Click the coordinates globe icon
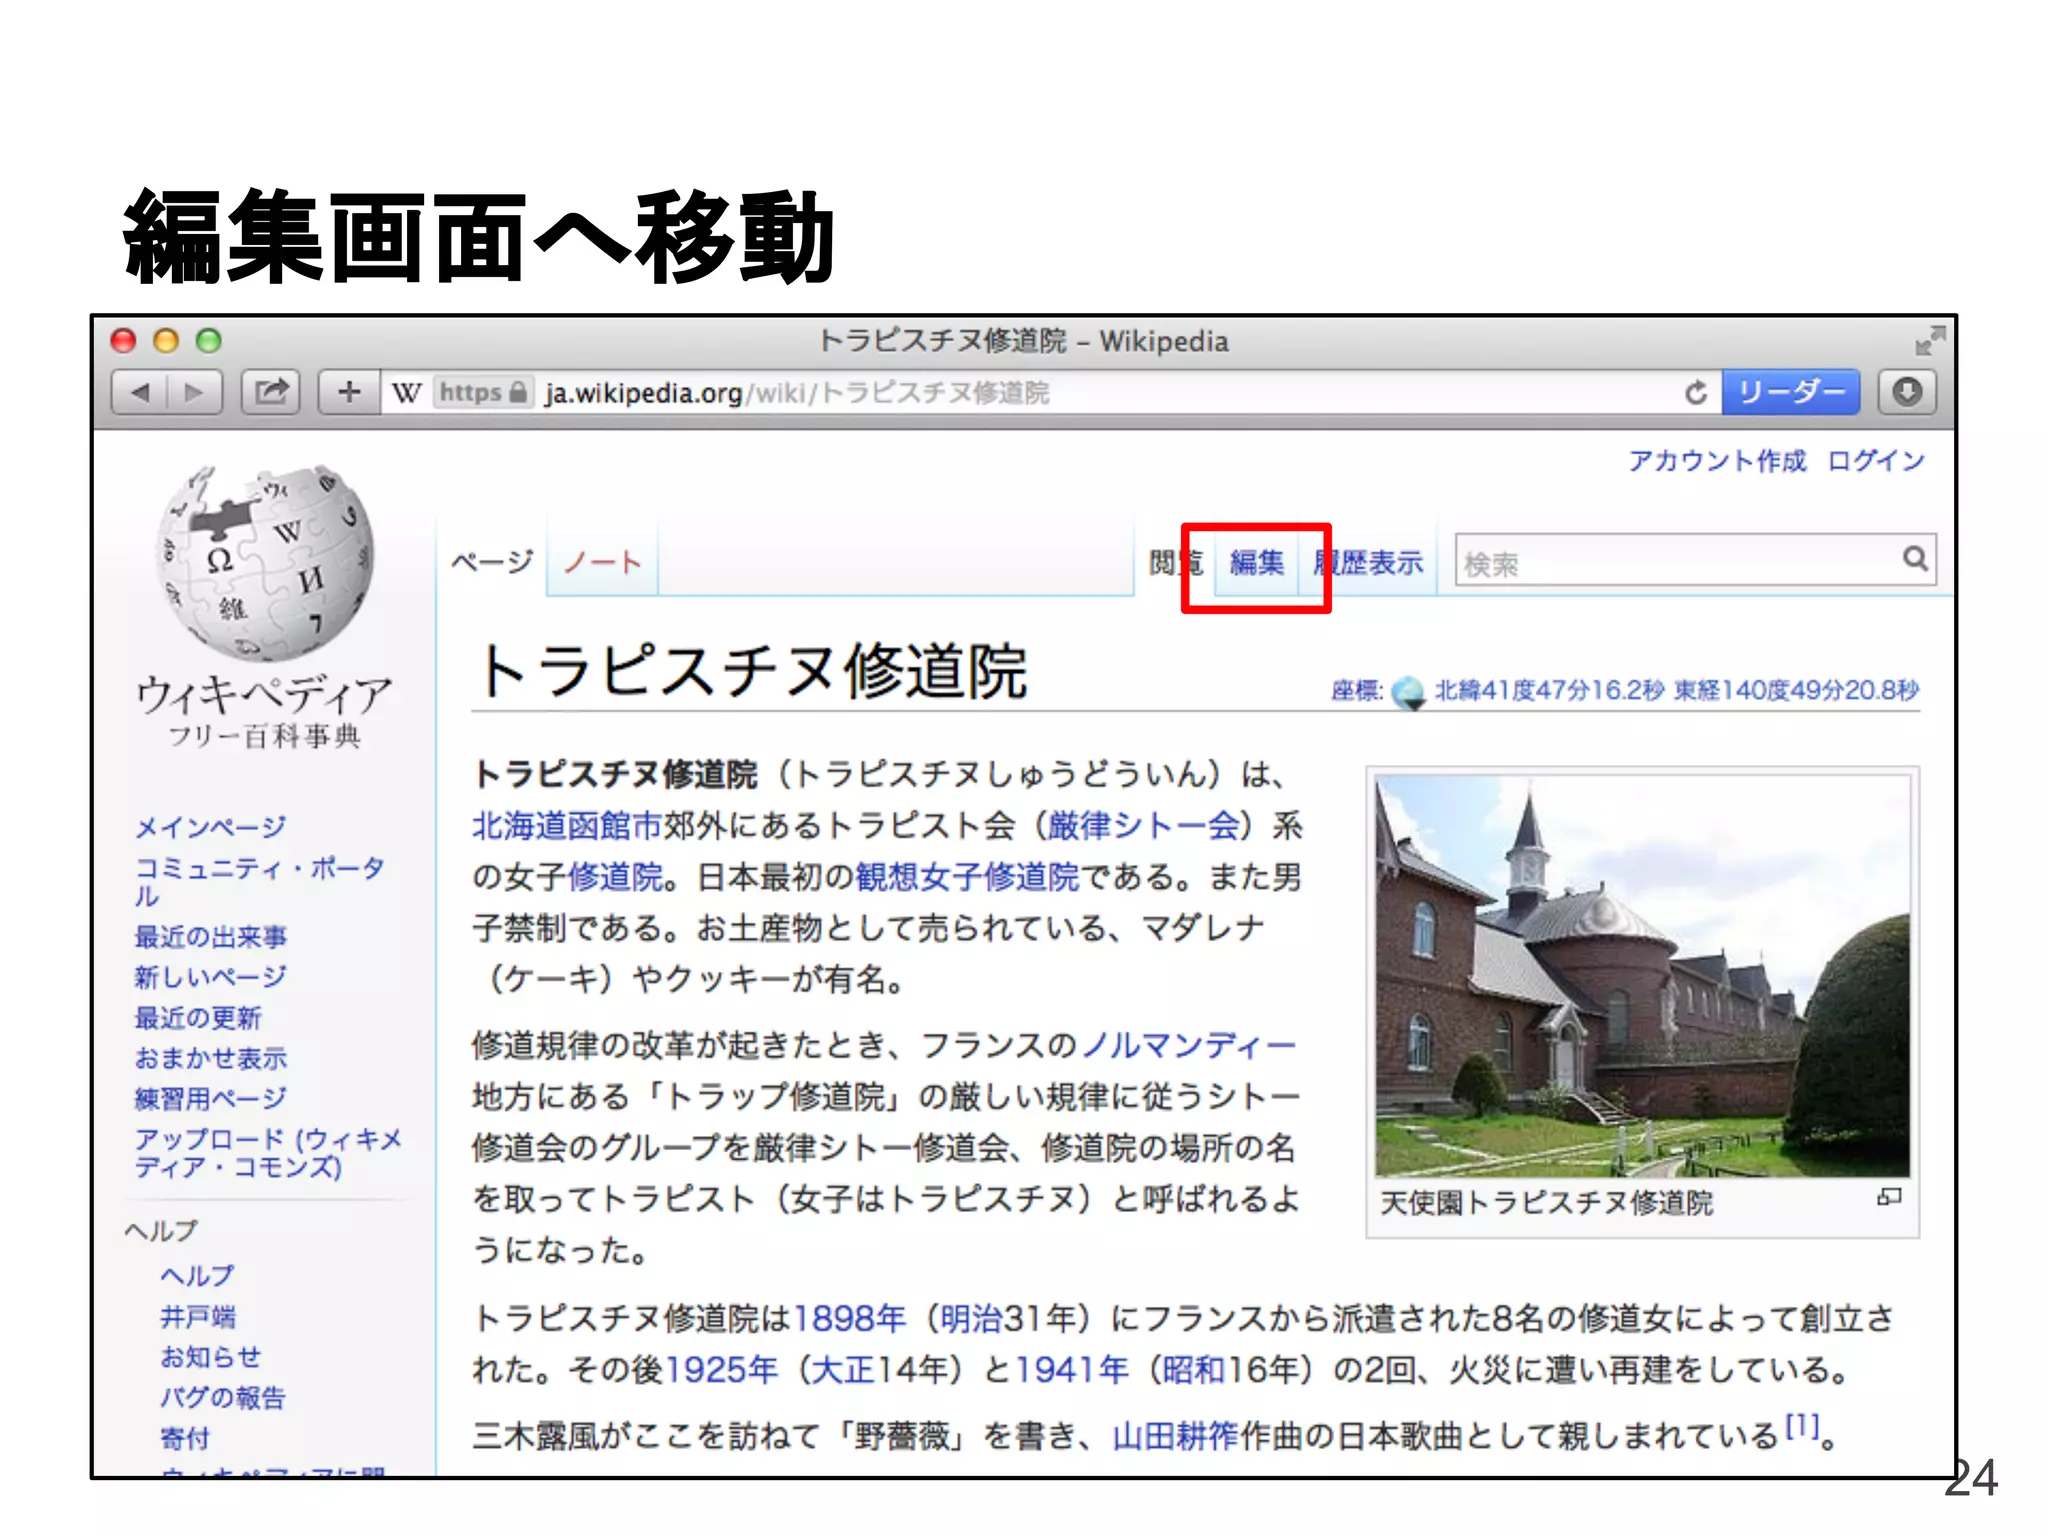The width and height of the screenshot is (2048, 1536). 1408,692
